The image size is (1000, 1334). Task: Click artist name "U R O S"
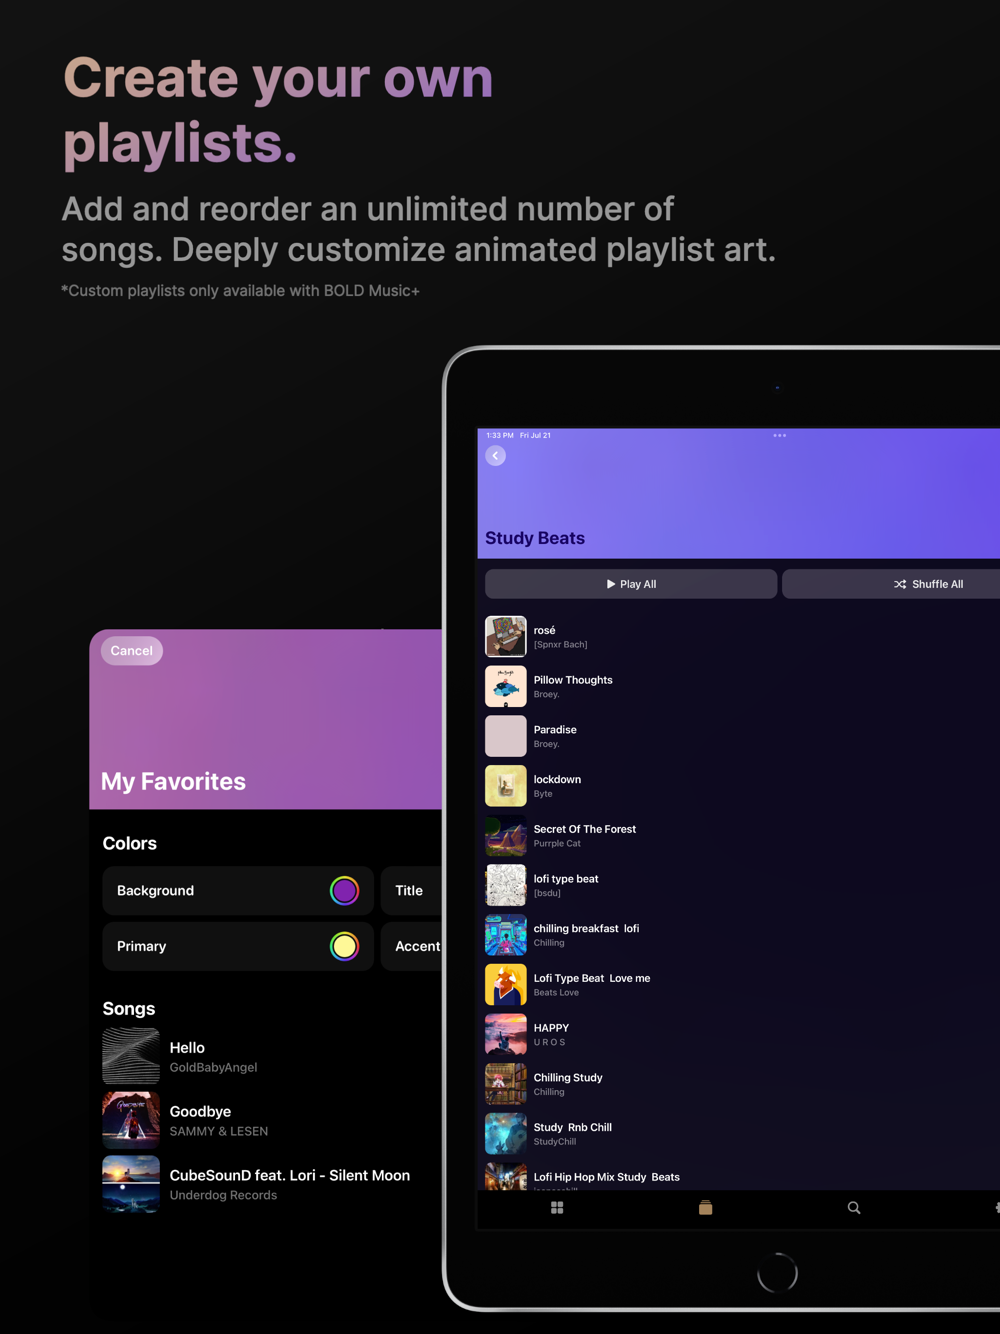(549, 1043)
